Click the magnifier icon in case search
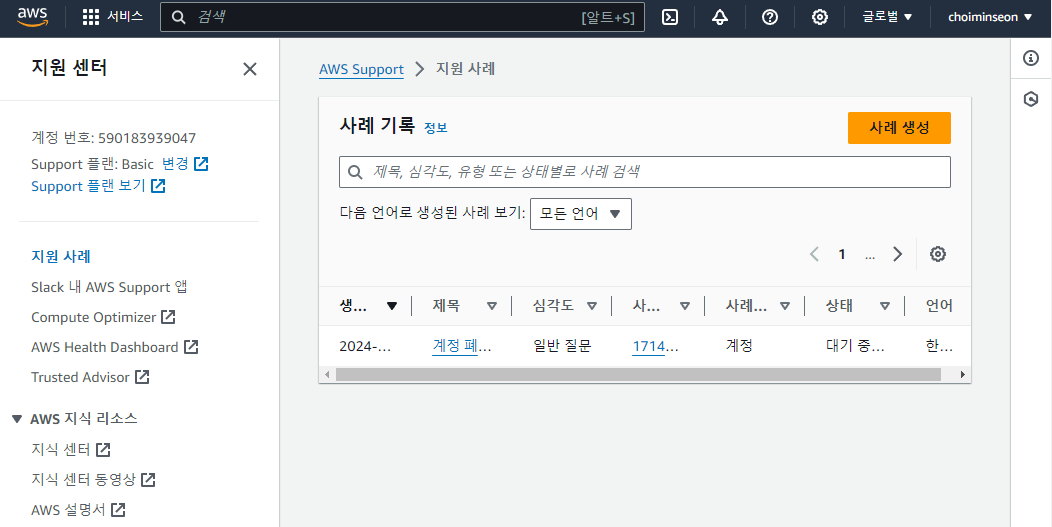 click(x=356, y=172)
